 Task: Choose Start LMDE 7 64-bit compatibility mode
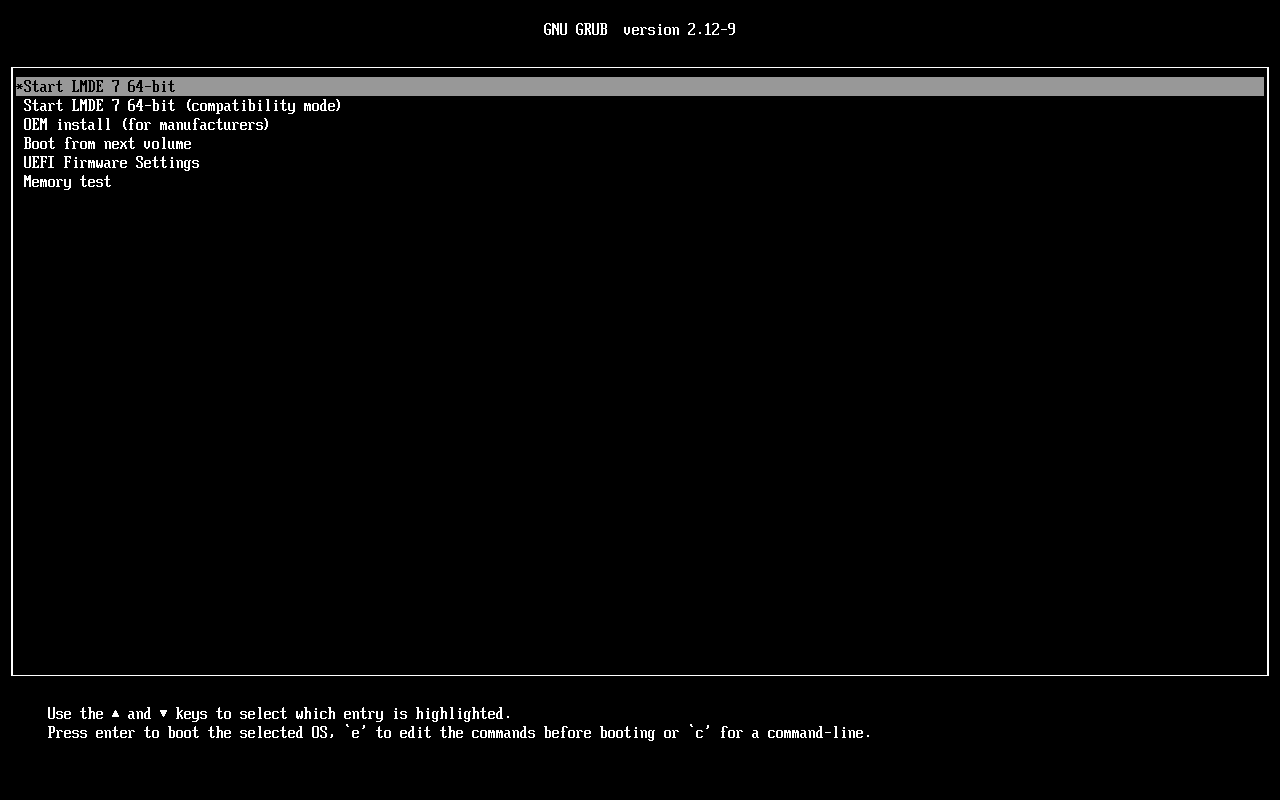click(x=182, y=105)
